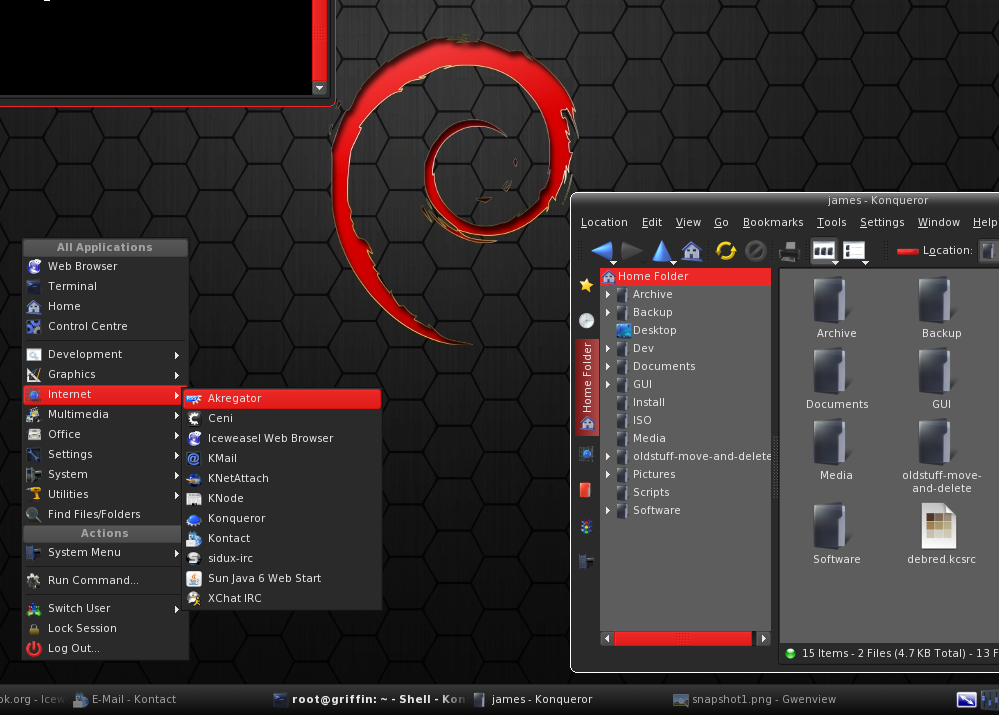This screenshot has width=999, height=715.
Task: Expand the Development submenu
Action: [x=105, y=354]
